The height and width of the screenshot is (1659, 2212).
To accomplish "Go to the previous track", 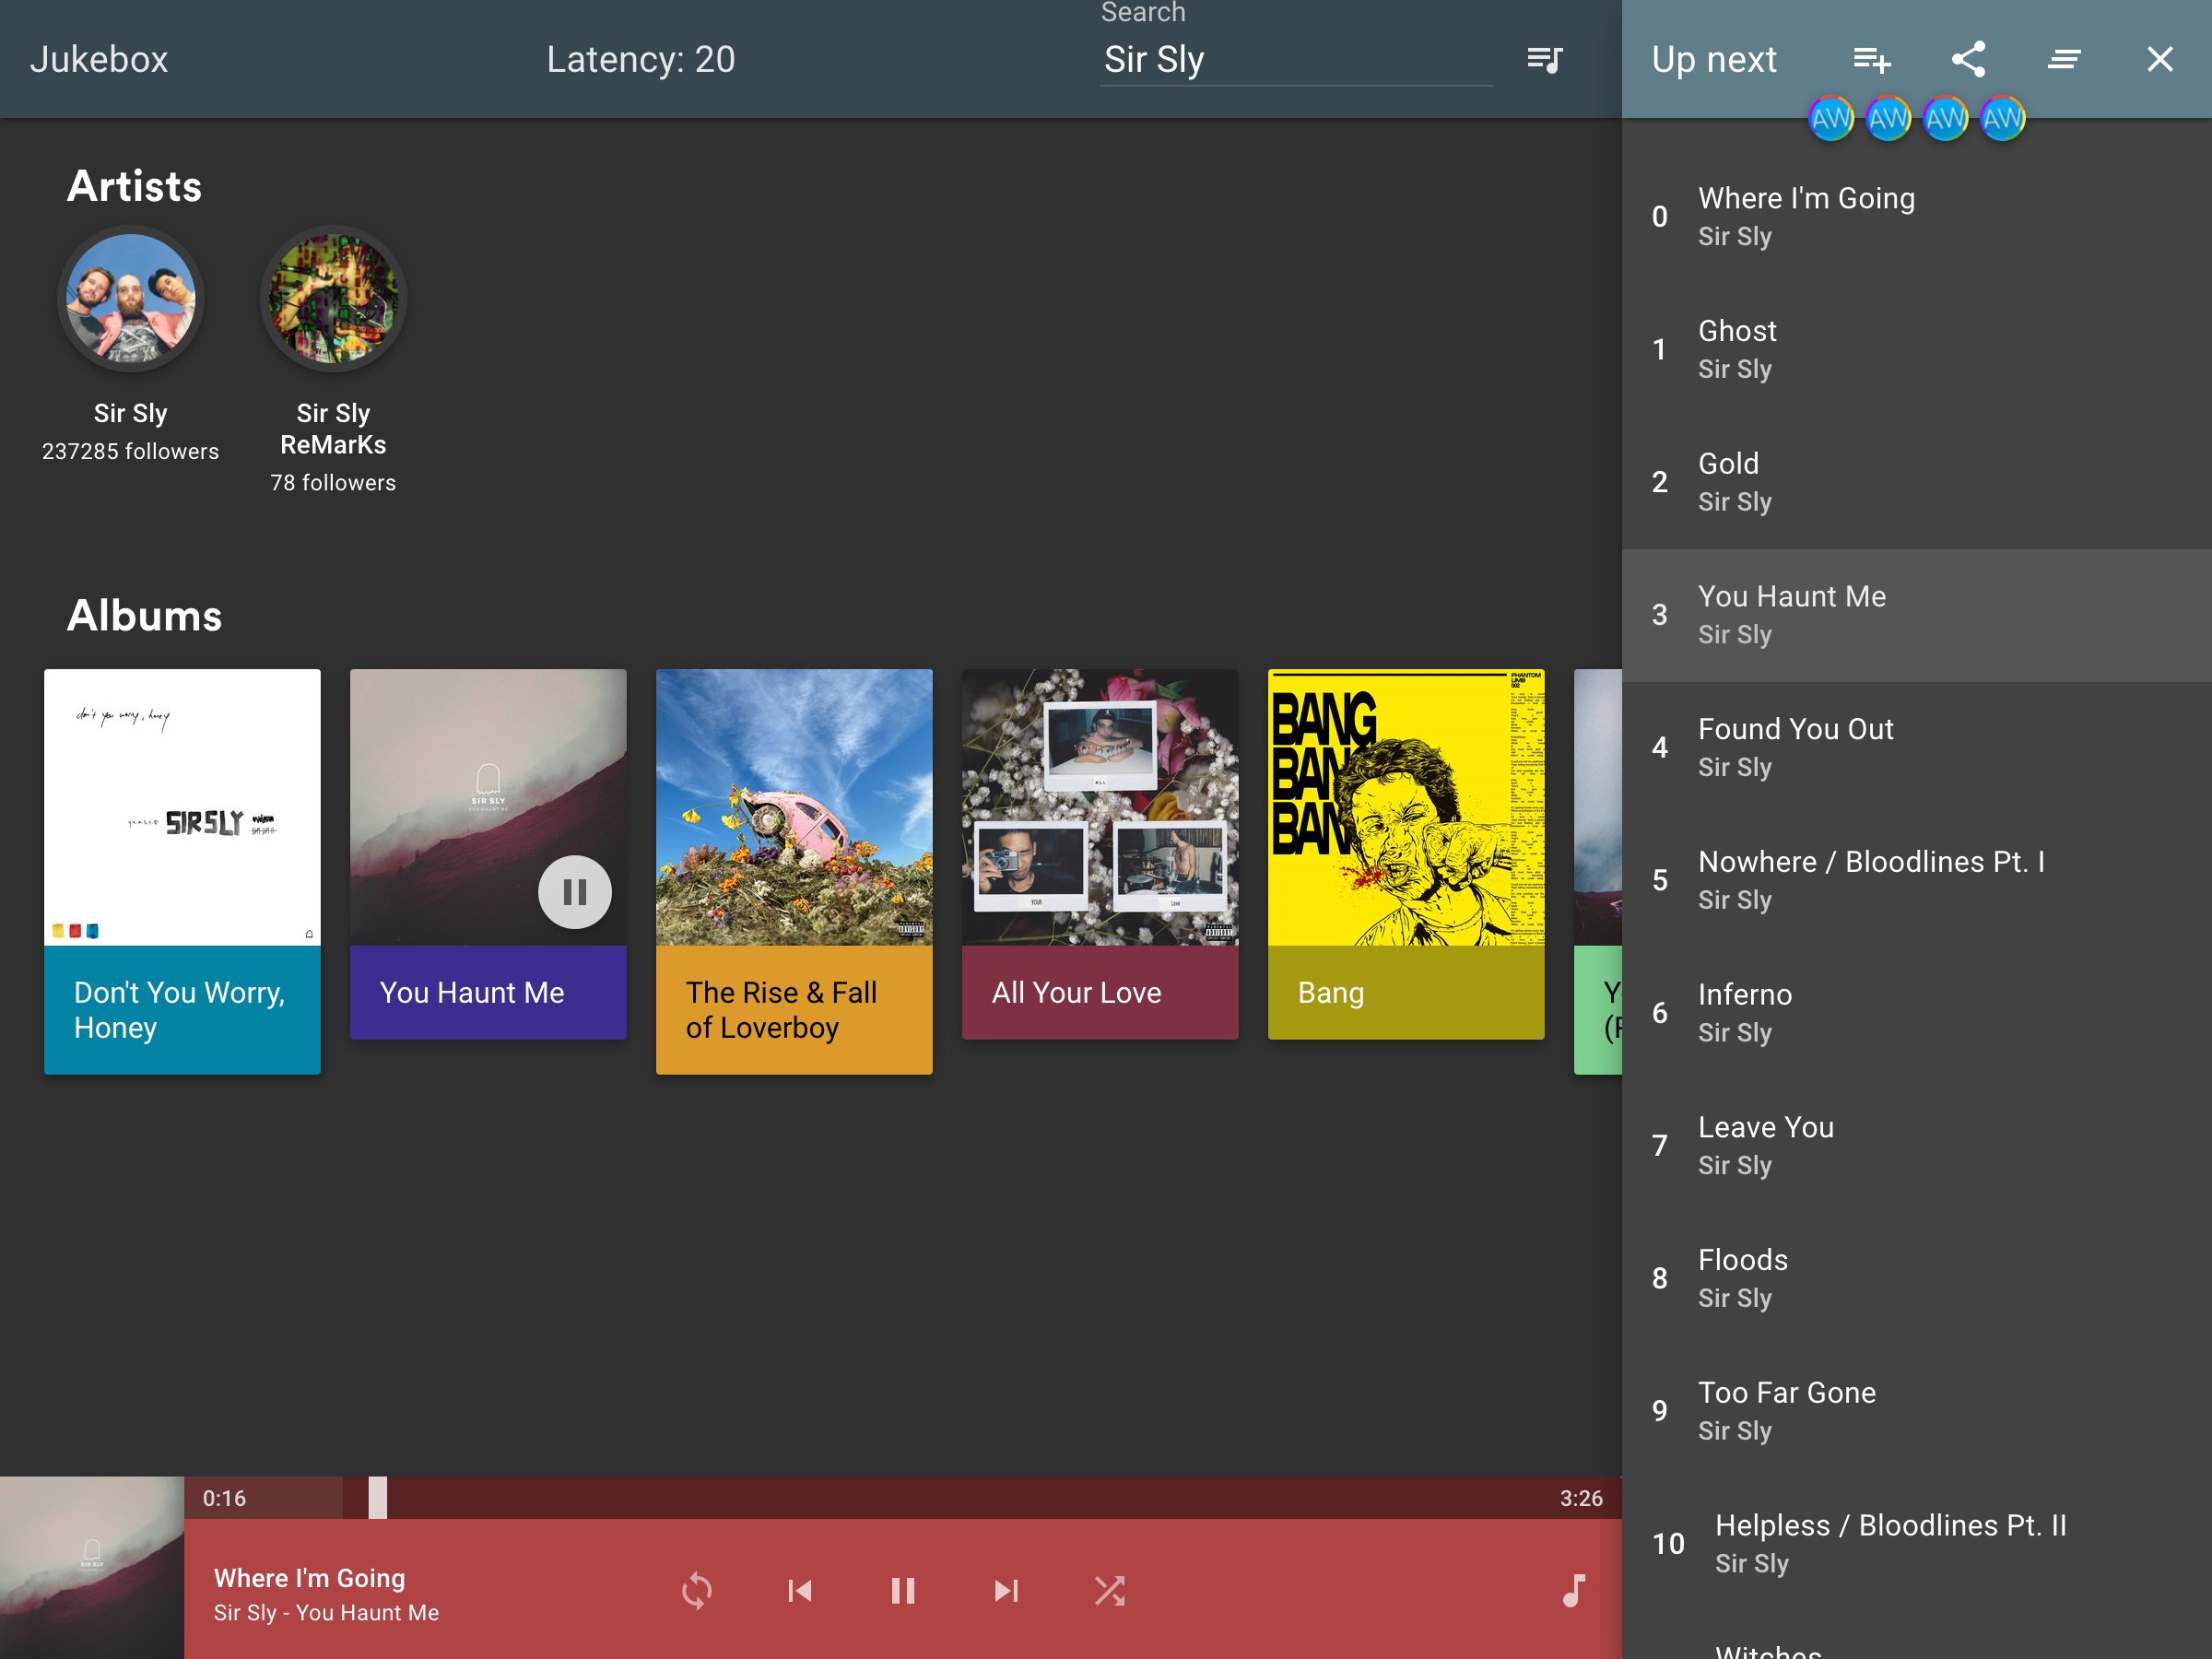I will (800, 1590).
